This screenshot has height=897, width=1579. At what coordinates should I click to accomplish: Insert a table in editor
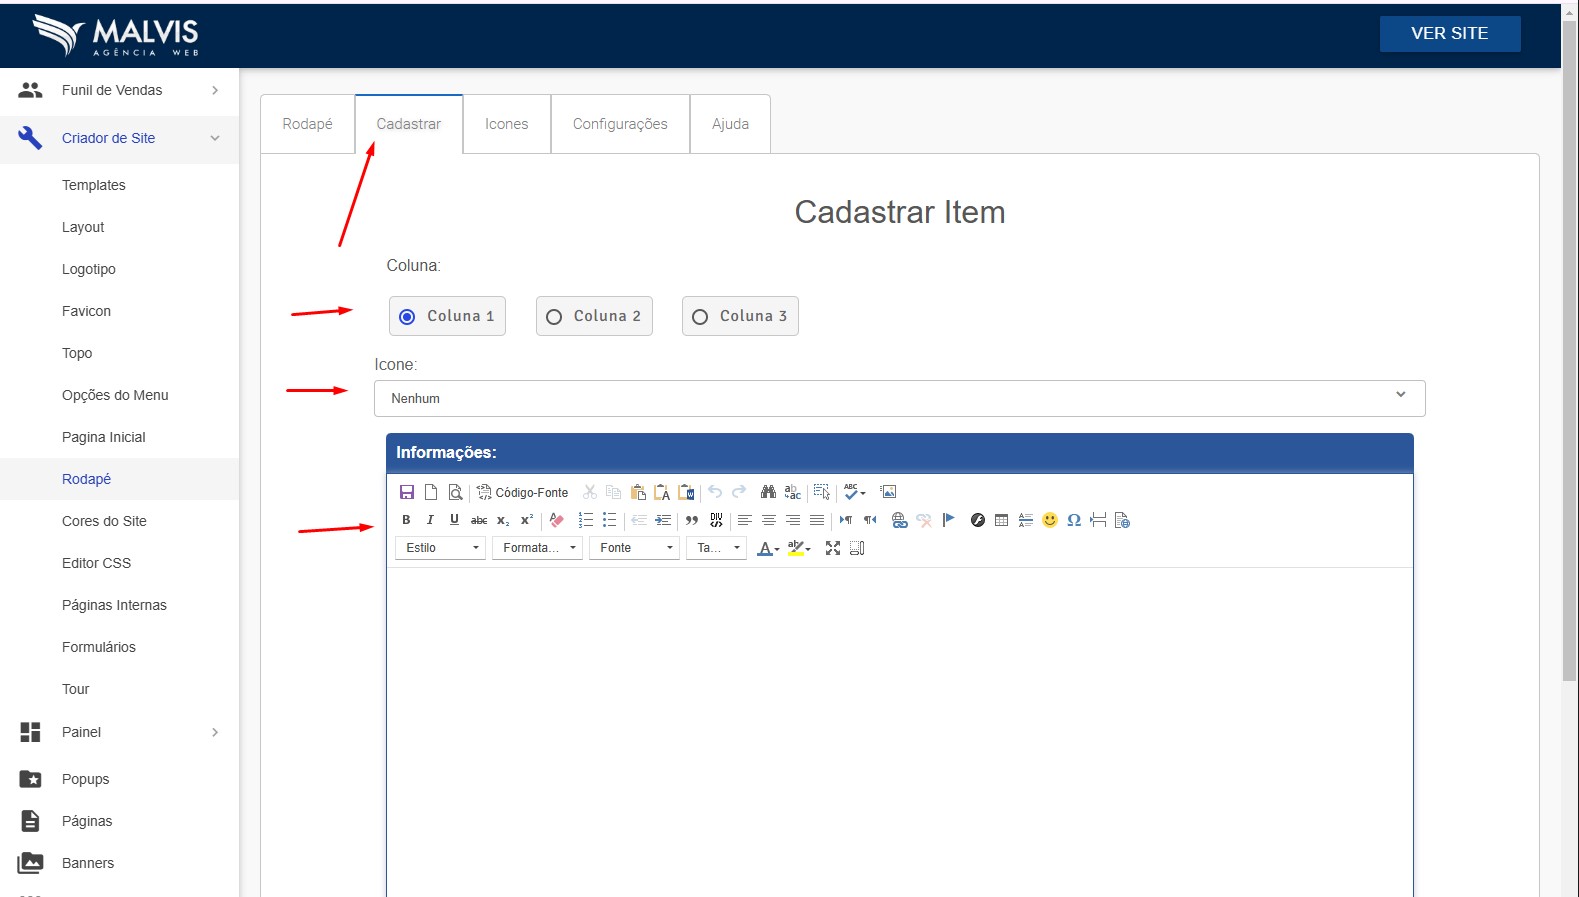coord(1002,520)
